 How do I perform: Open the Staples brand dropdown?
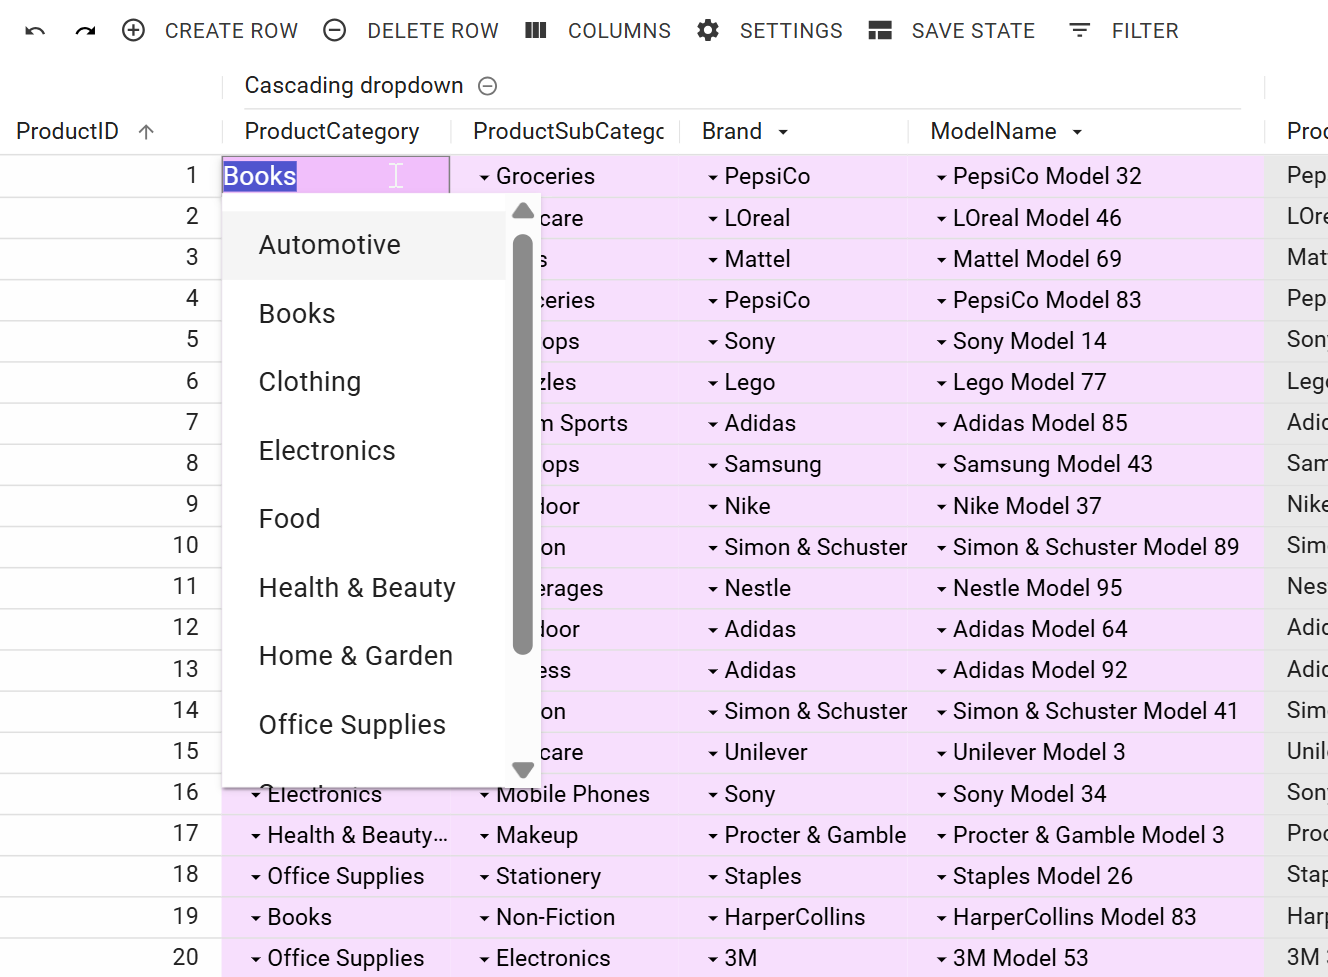coord(713,877)
